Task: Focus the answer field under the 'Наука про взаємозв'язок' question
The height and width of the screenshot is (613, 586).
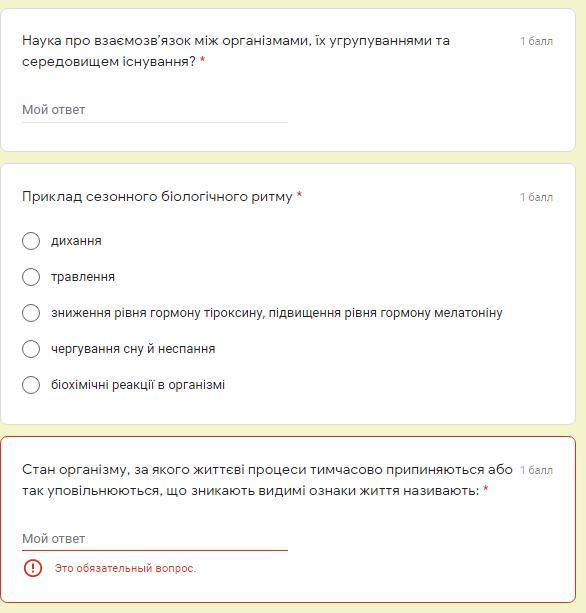Action: tap(155, 110)
